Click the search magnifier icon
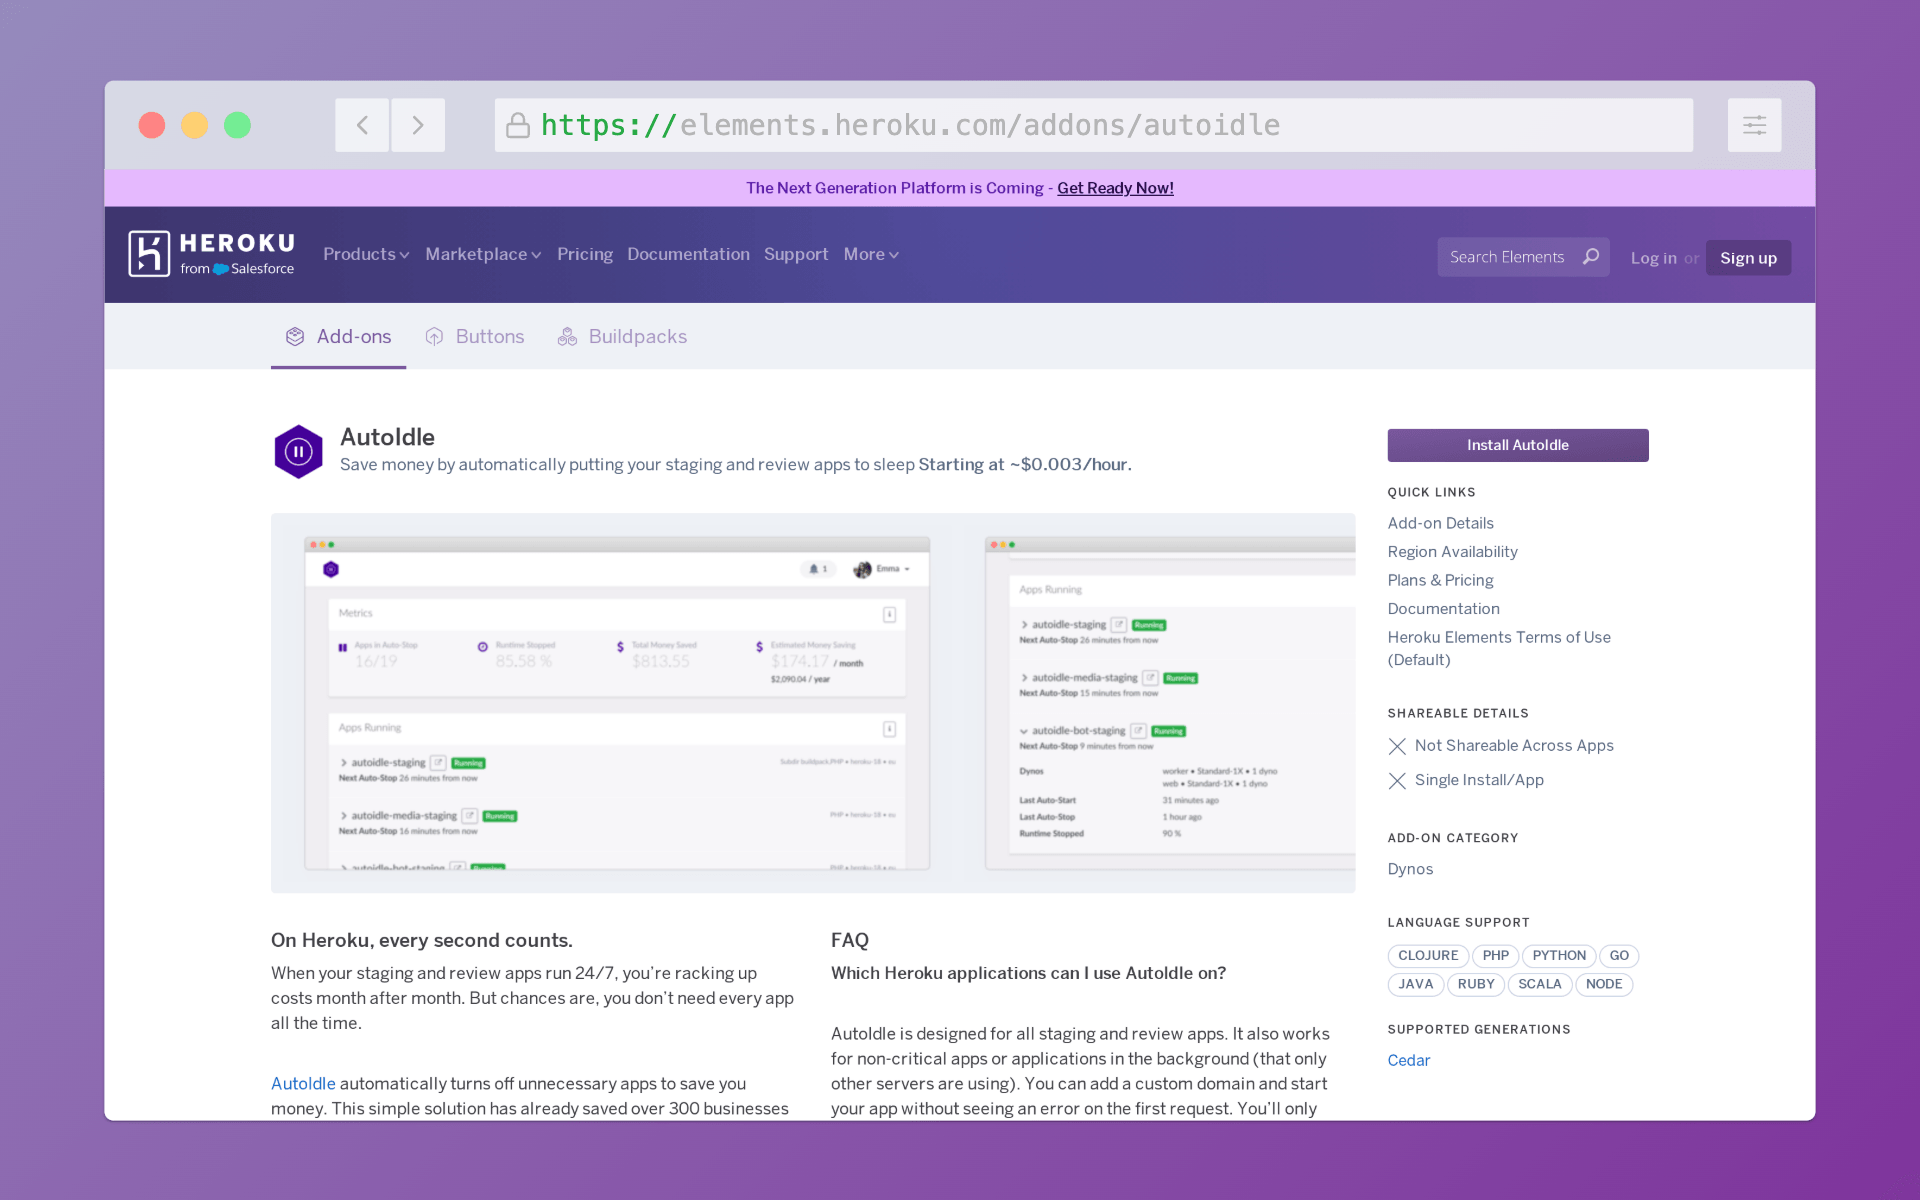Screen dimensions: 1920x1200 coord(1590,257)
